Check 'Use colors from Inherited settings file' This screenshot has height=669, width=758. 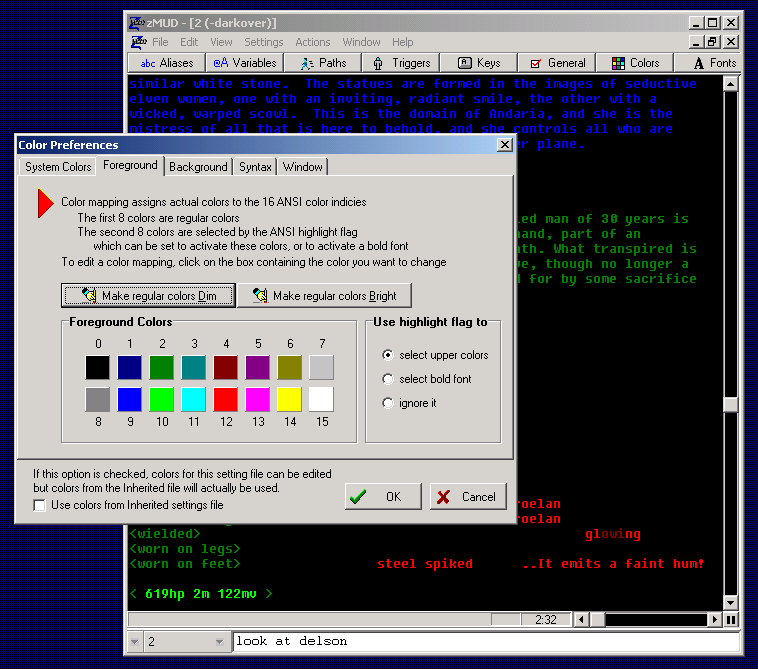[128, 505]
